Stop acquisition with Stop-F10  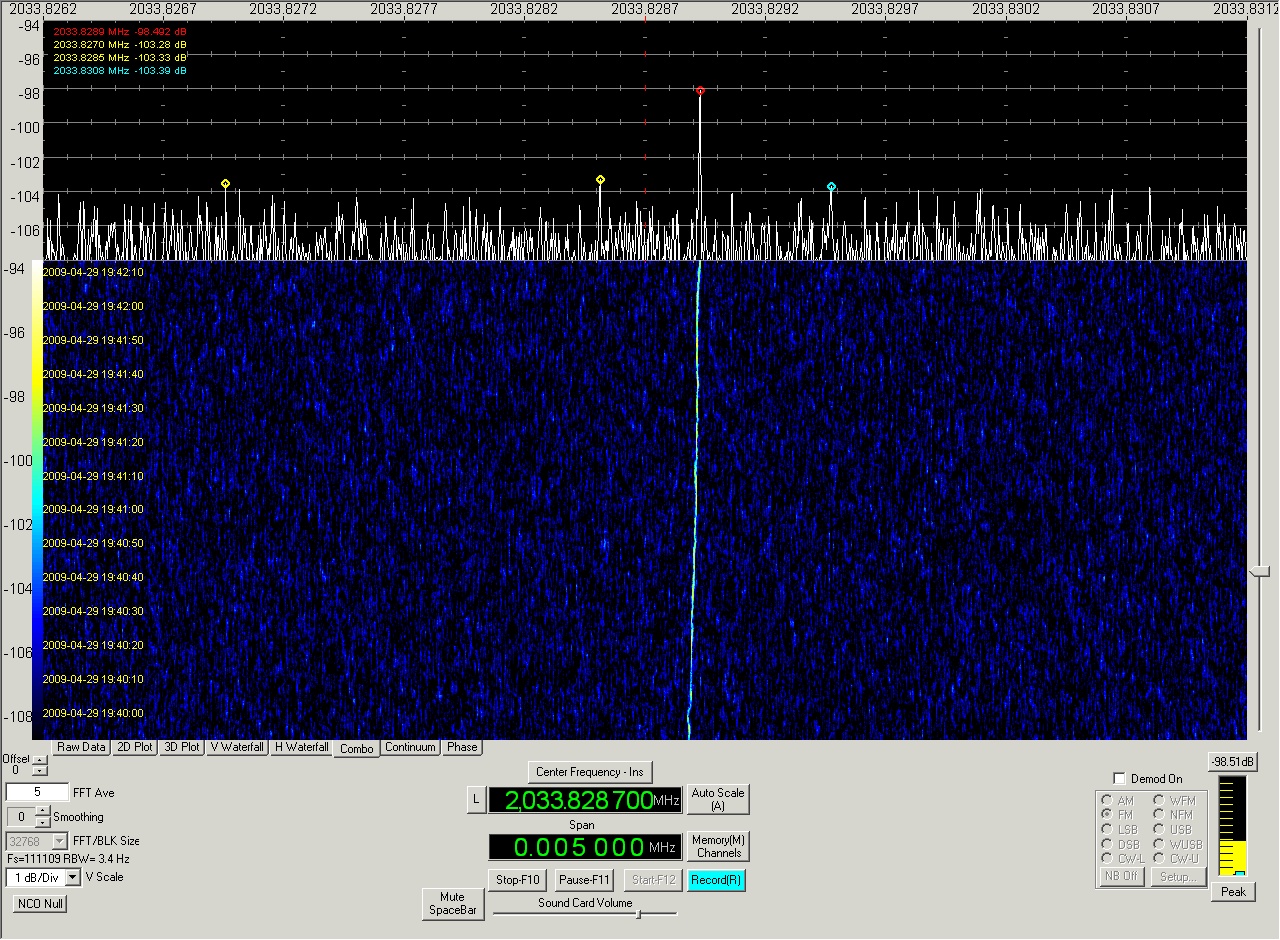point(518,880)
